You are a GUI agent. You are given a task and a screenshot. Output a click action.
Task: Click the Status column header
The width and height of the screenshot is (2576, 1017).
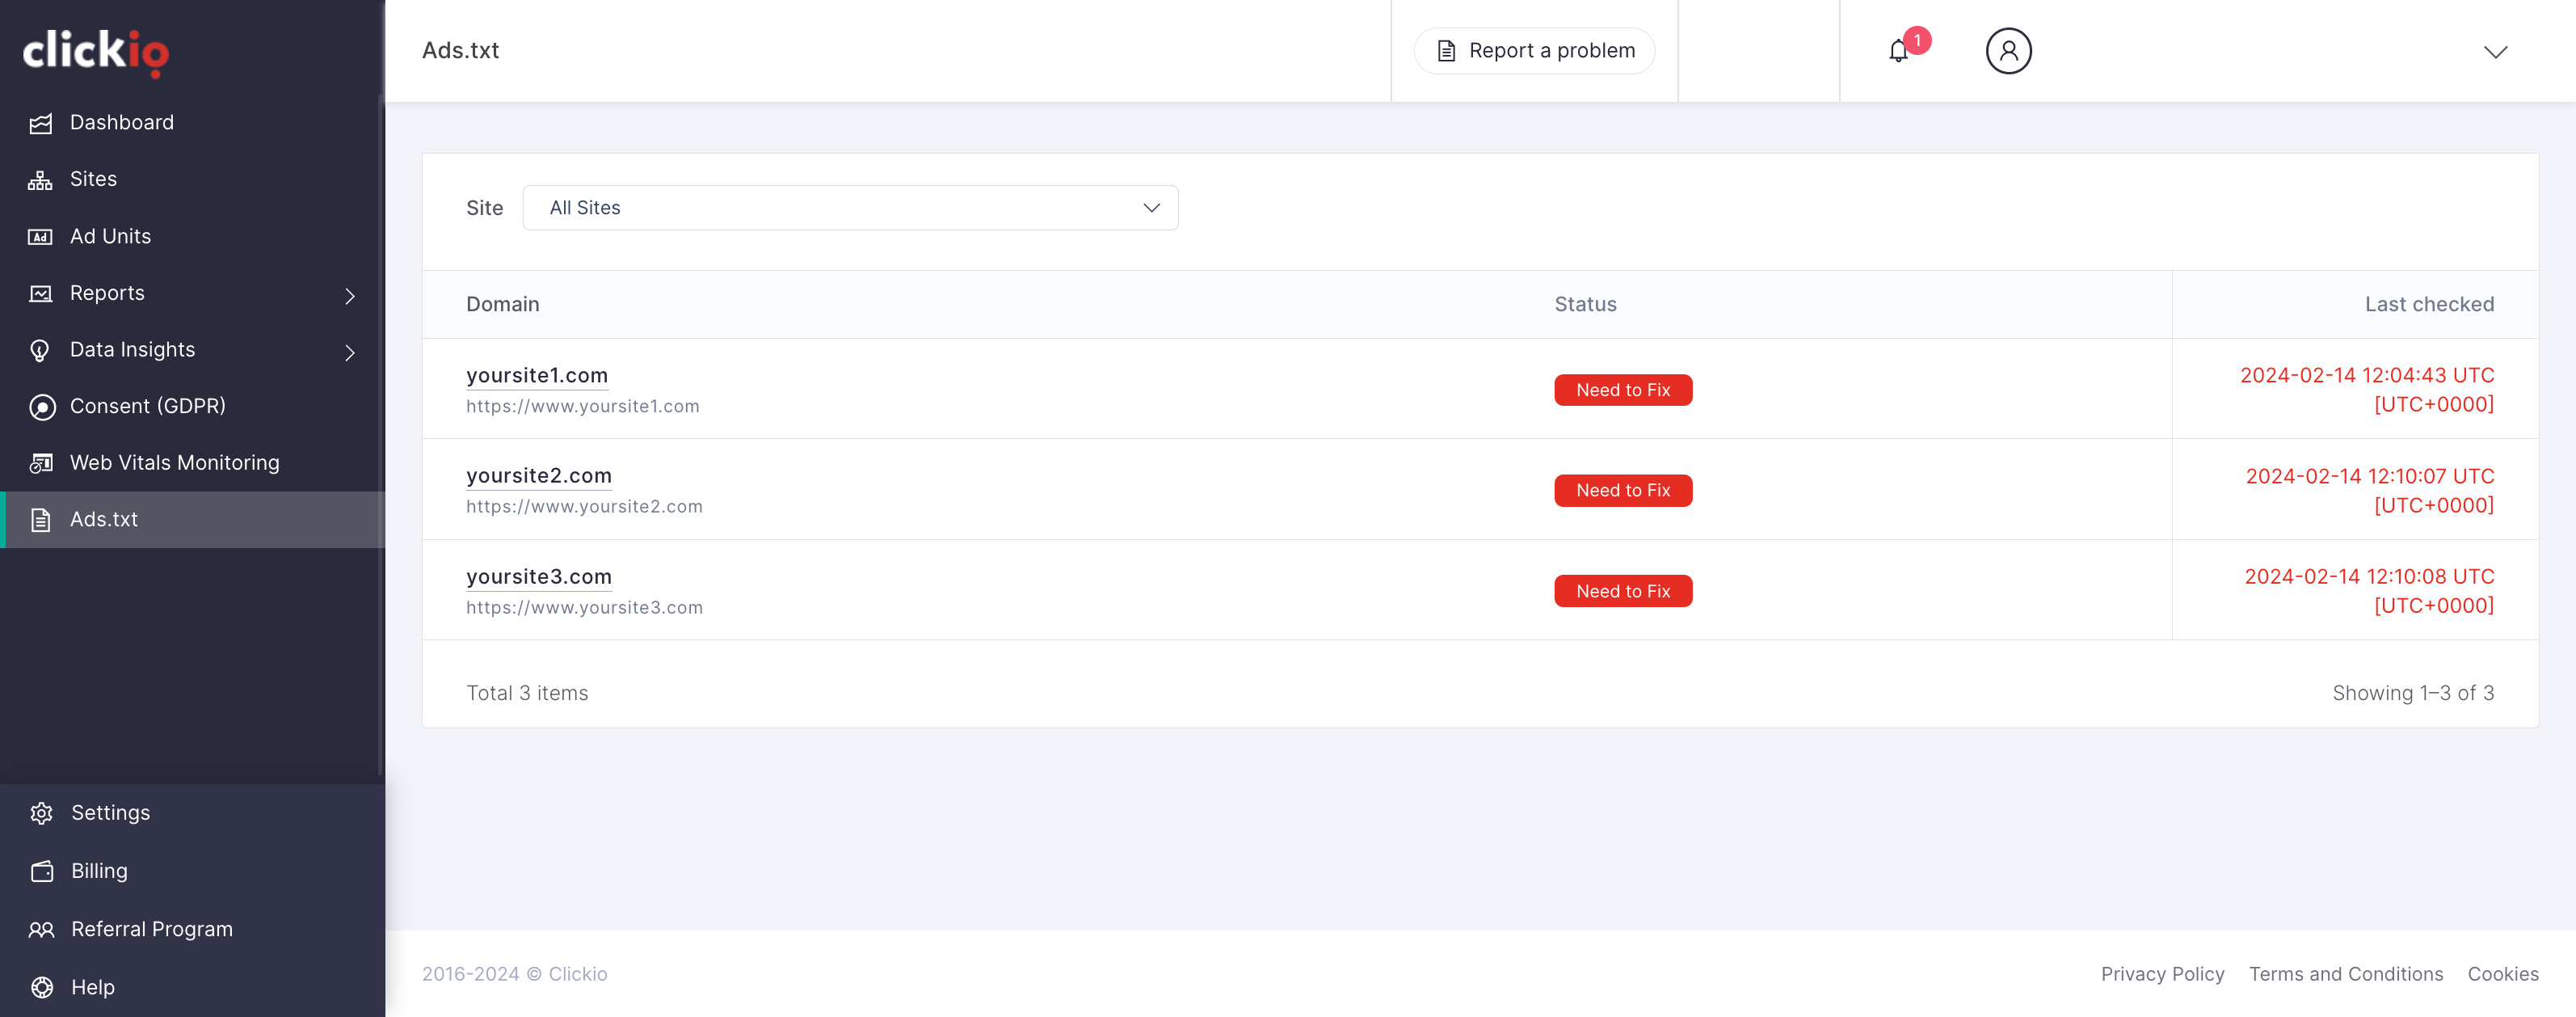[1585, 304]
